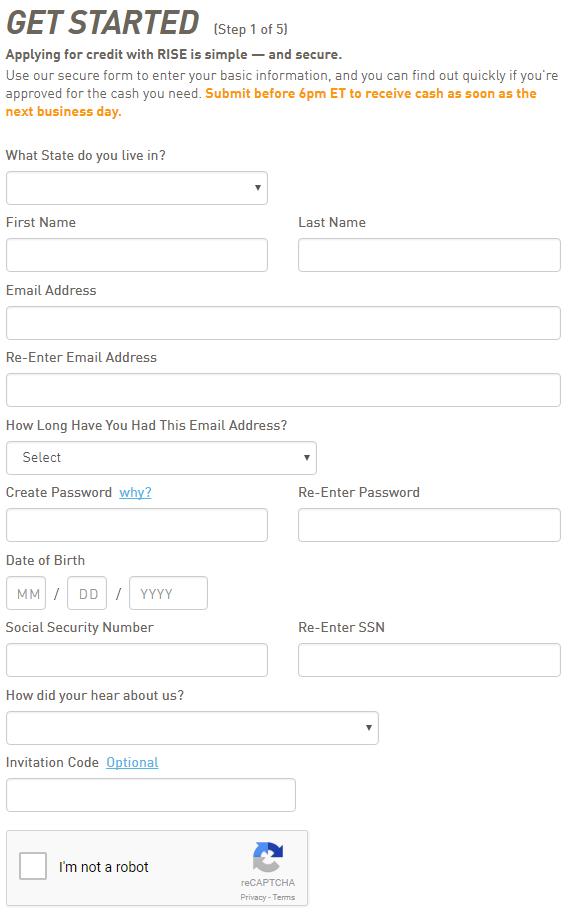Click the reCAPTCHA logo icon
The height and width of the screenshot is (908, 566).
point(268,857)
